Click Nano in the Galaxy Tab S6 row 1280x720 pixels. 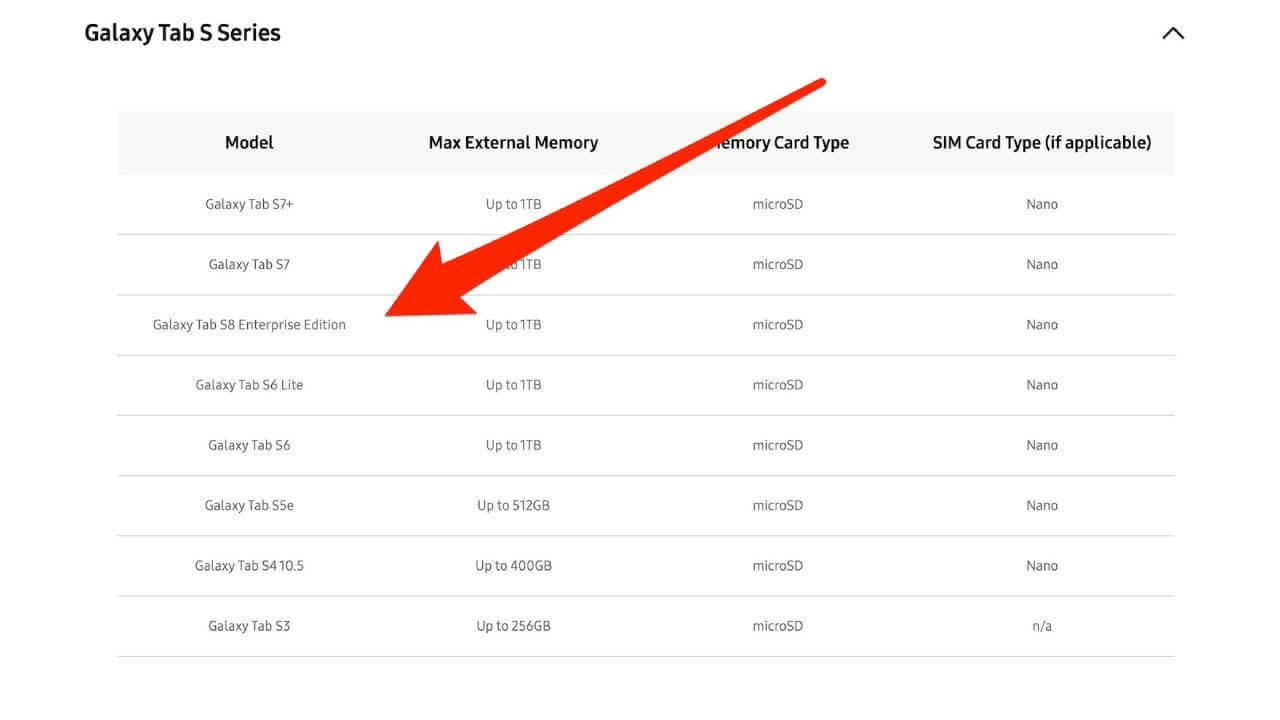click(x=1042, y=445)
